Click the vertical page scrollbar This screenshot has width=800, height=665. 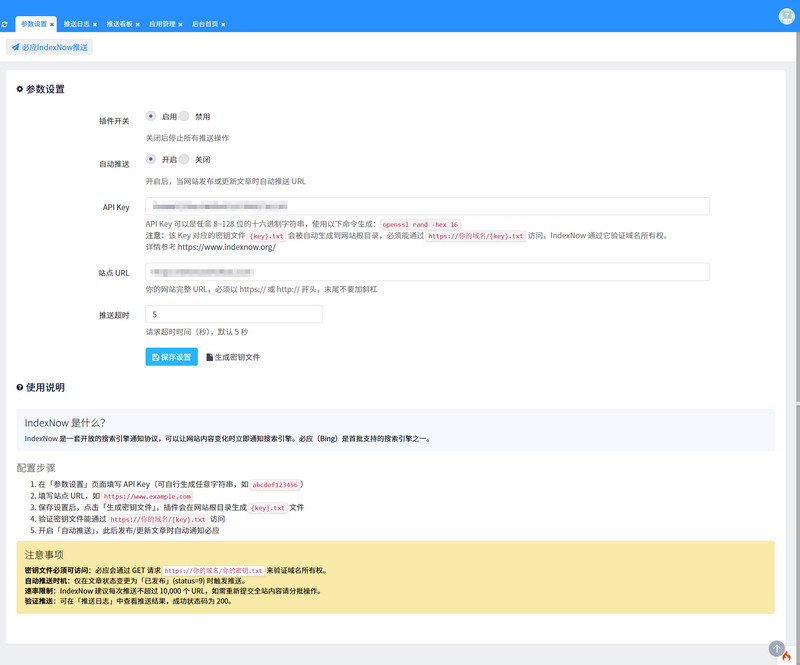click(x=797, y=217)
